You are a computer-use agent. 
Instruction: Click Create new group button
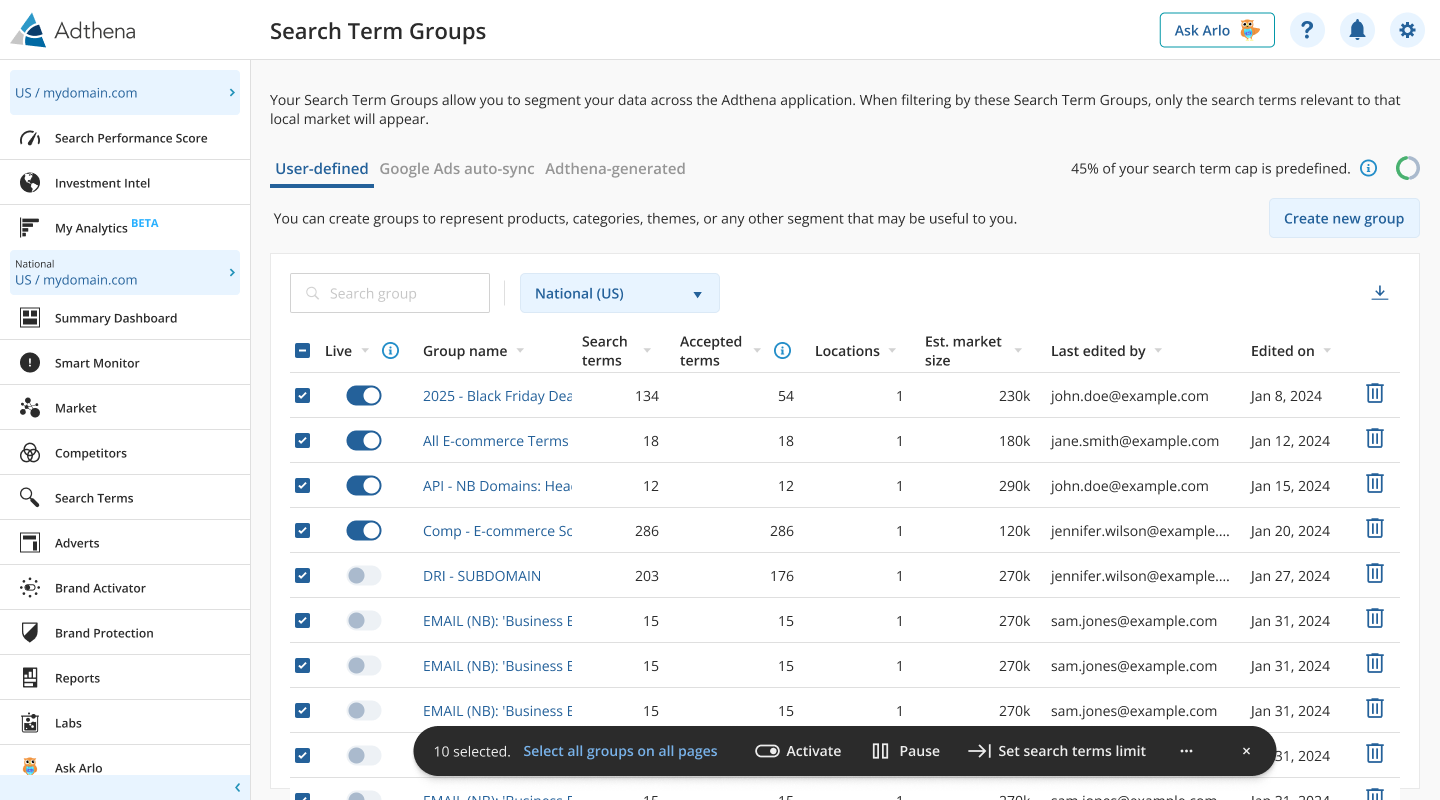click(x=1343, y=218)
